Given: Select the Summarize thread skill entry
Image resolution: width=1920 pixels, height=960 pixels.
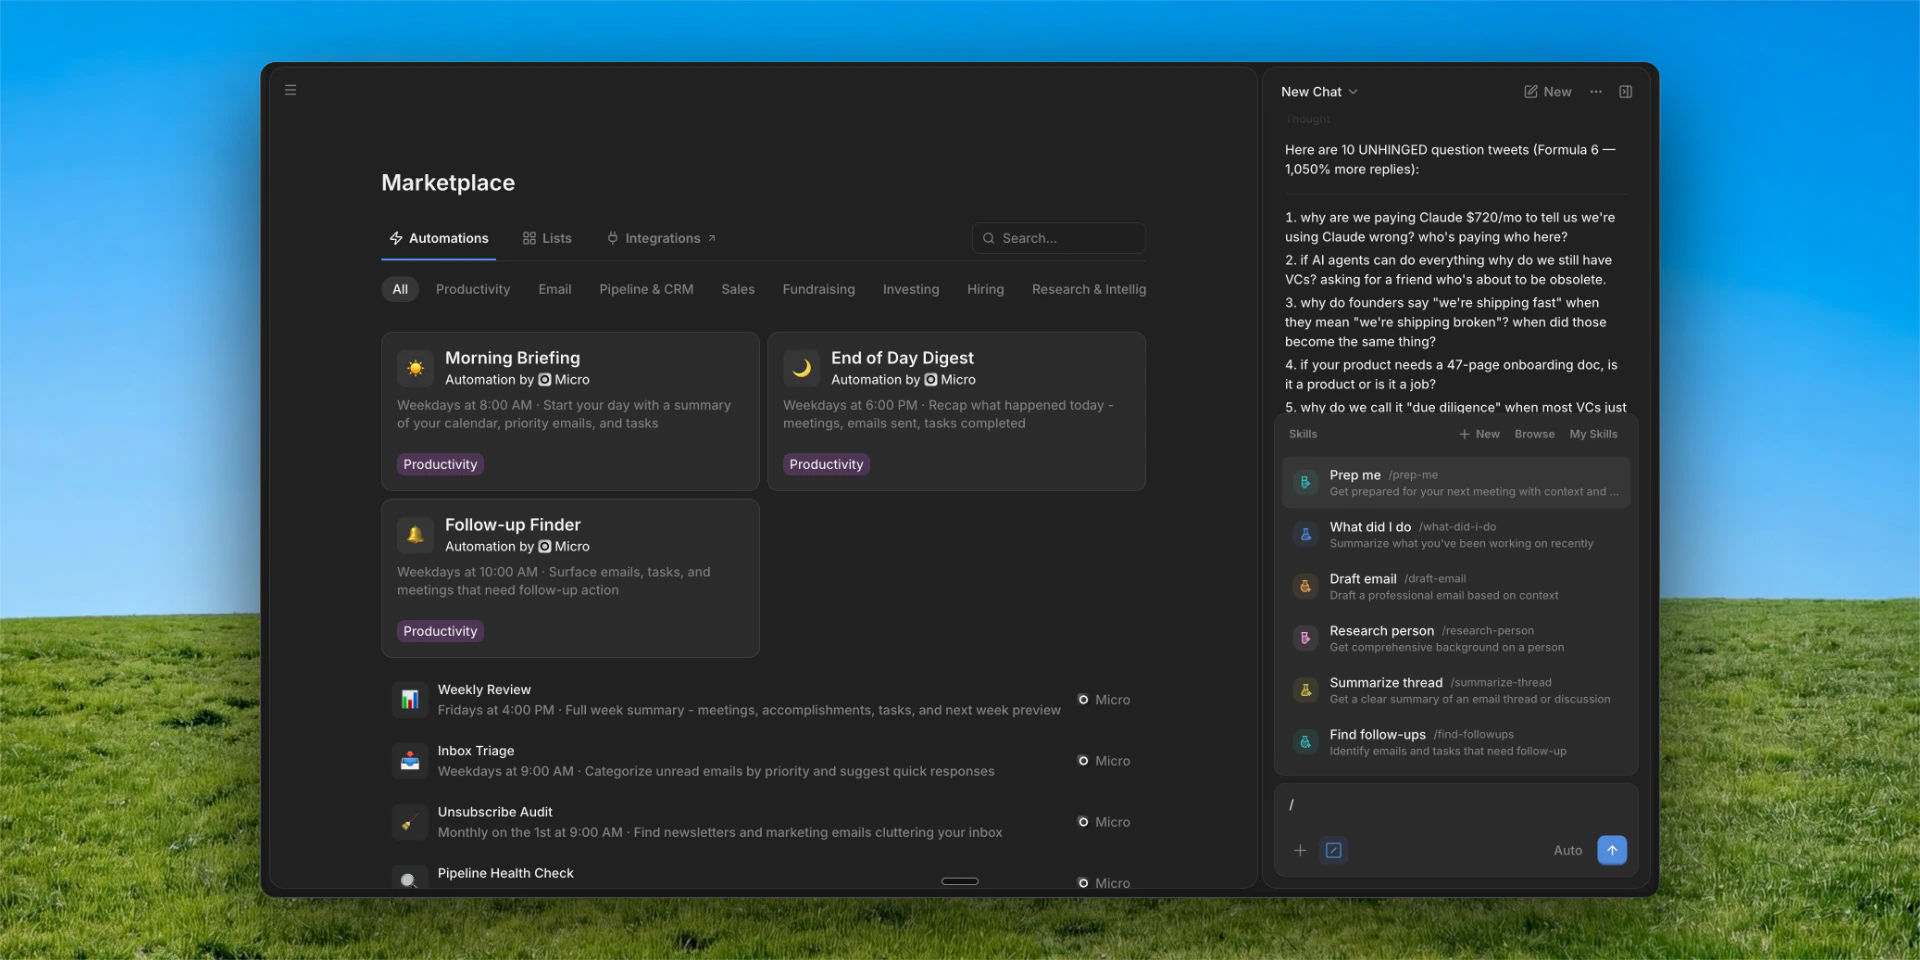Looking at the screenshot, I should [1456, 691].
